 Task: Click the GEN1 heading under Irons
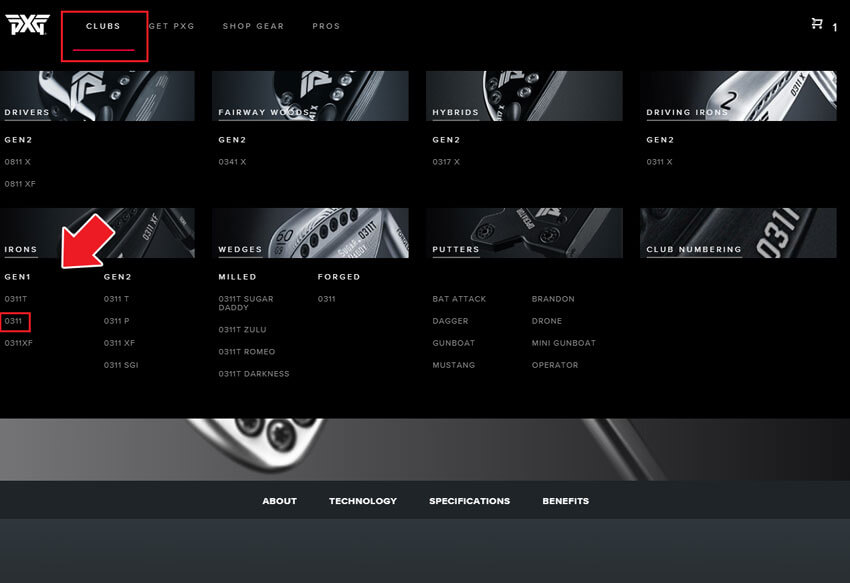coord(17,277)
